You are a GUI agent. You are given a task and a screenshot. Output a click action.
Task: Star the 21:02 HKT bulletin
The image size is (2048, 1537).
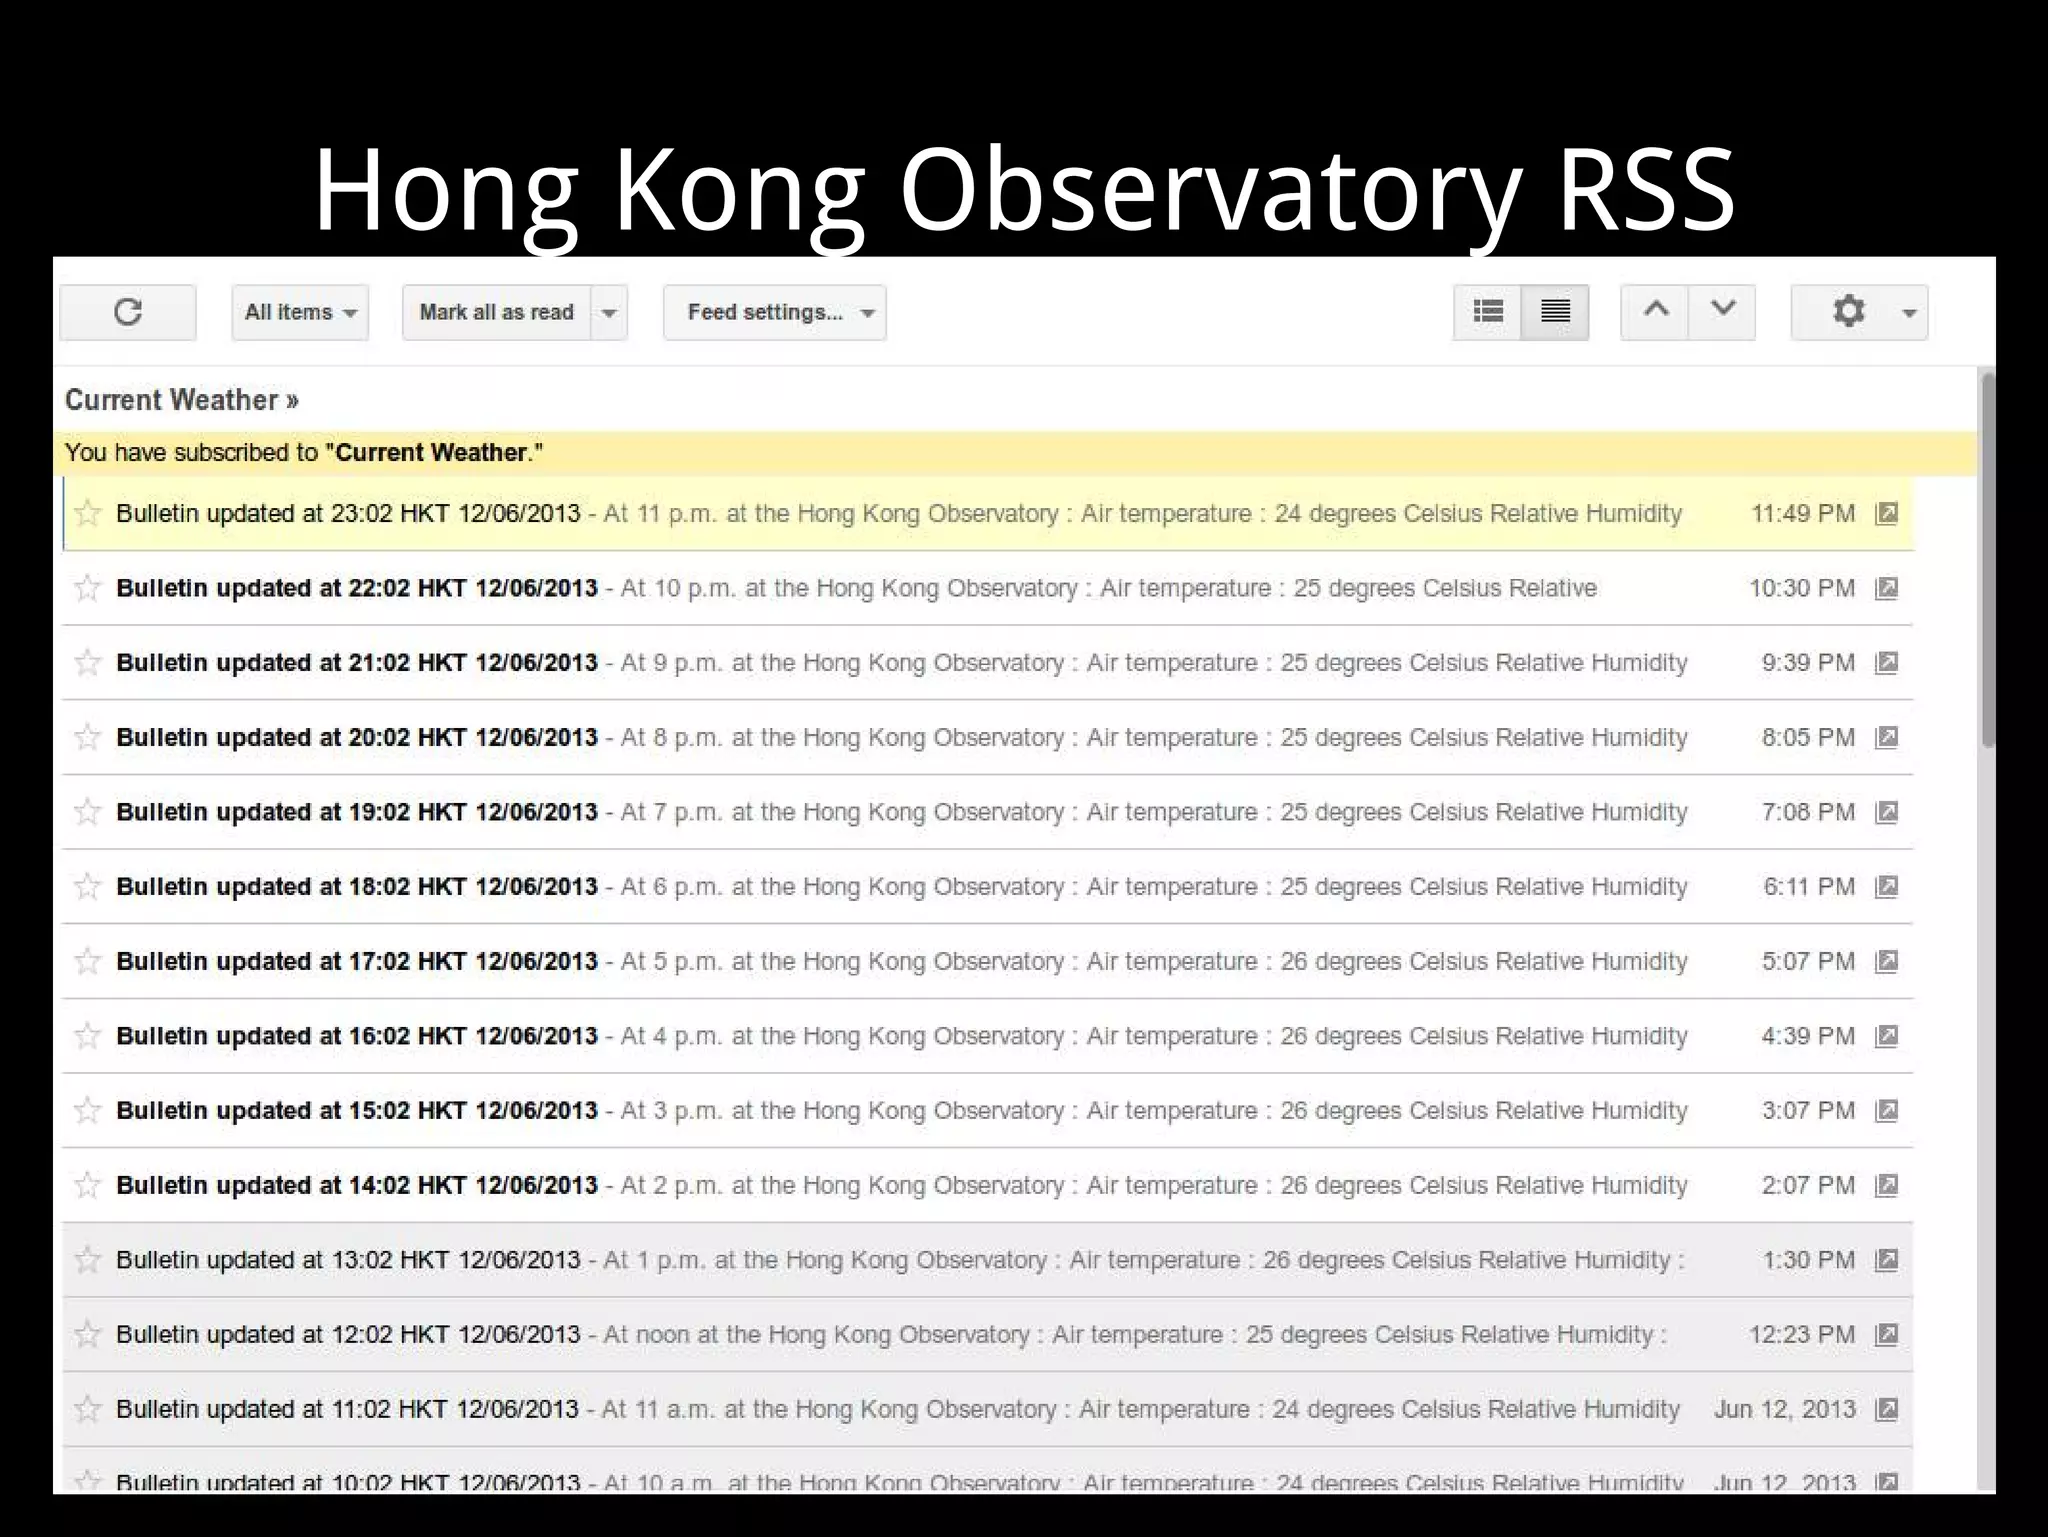click(88, 662)
